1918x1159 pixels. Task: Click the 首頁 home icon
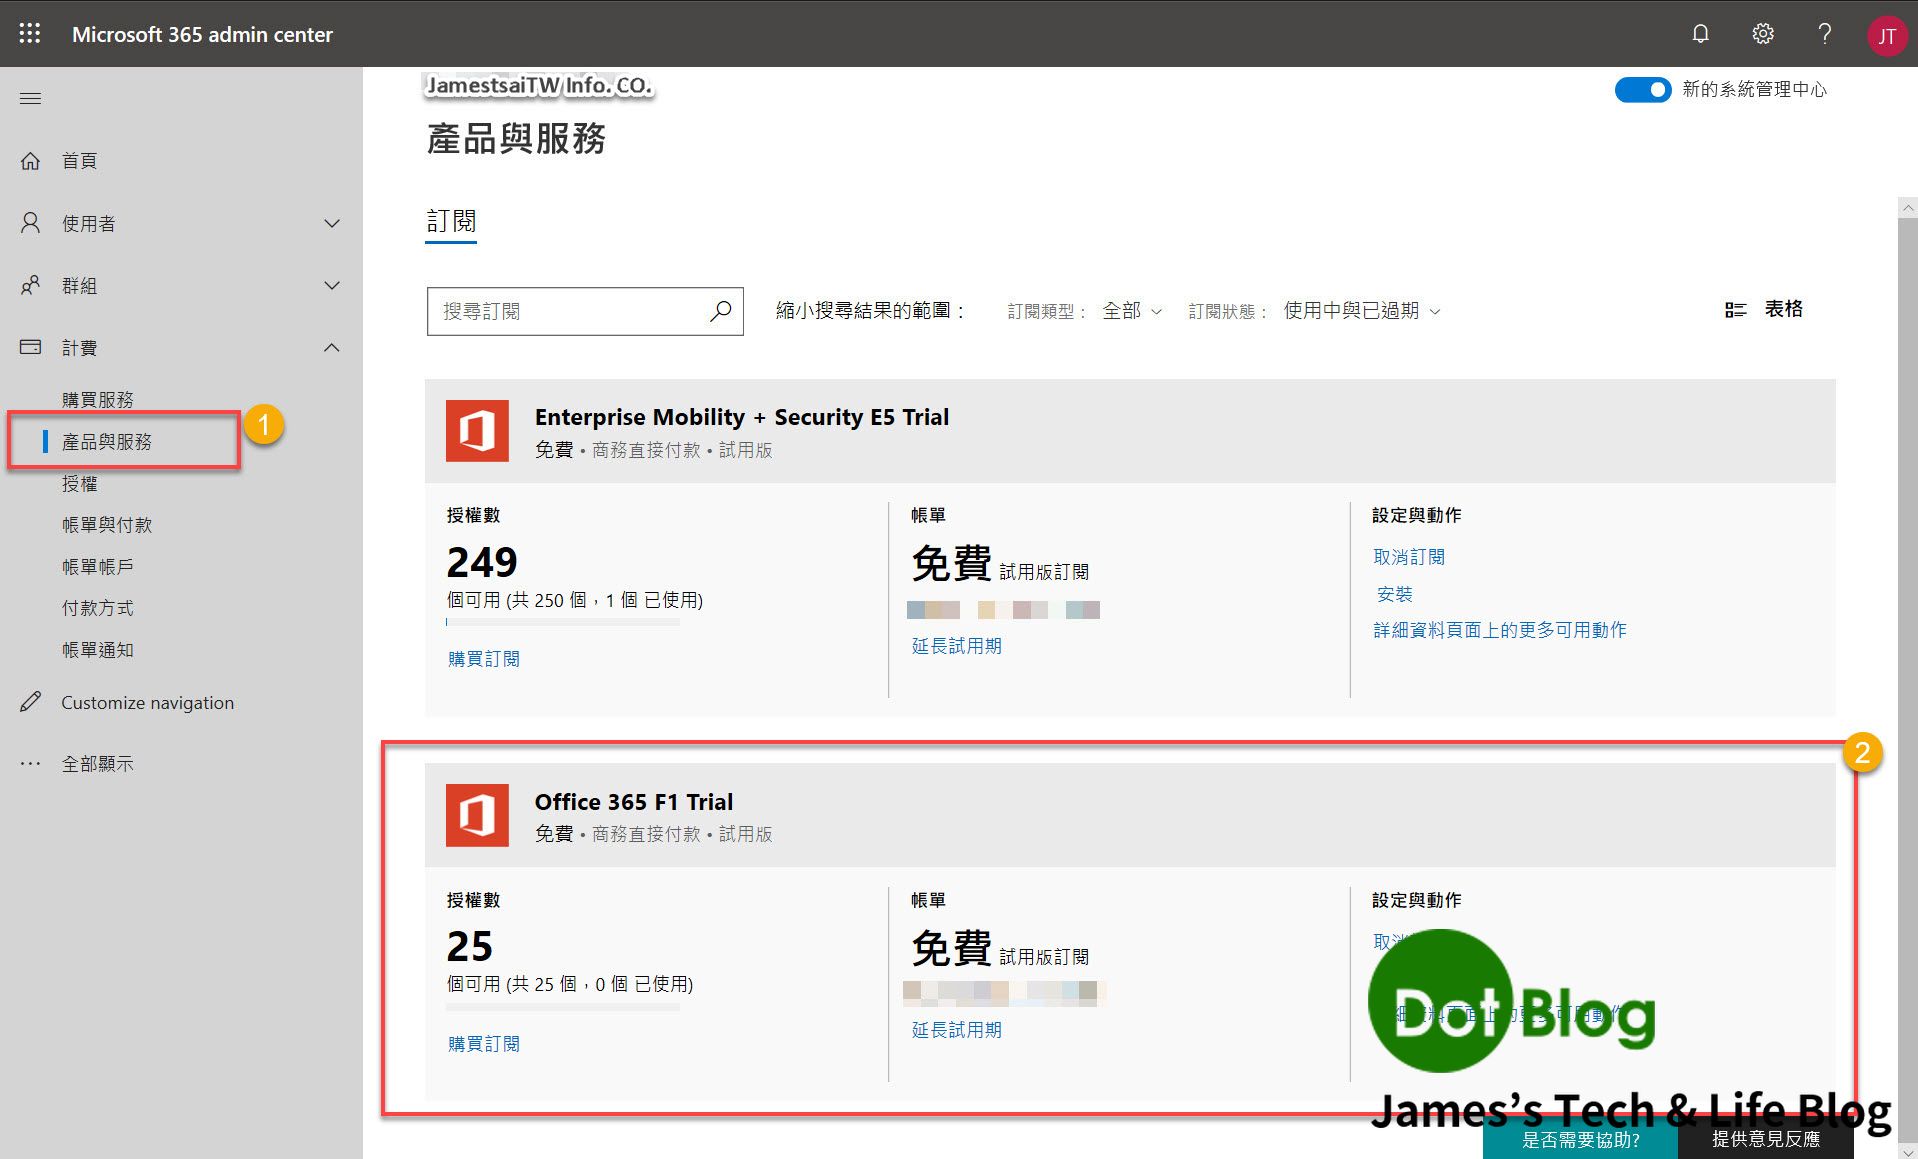coord(31,161)
